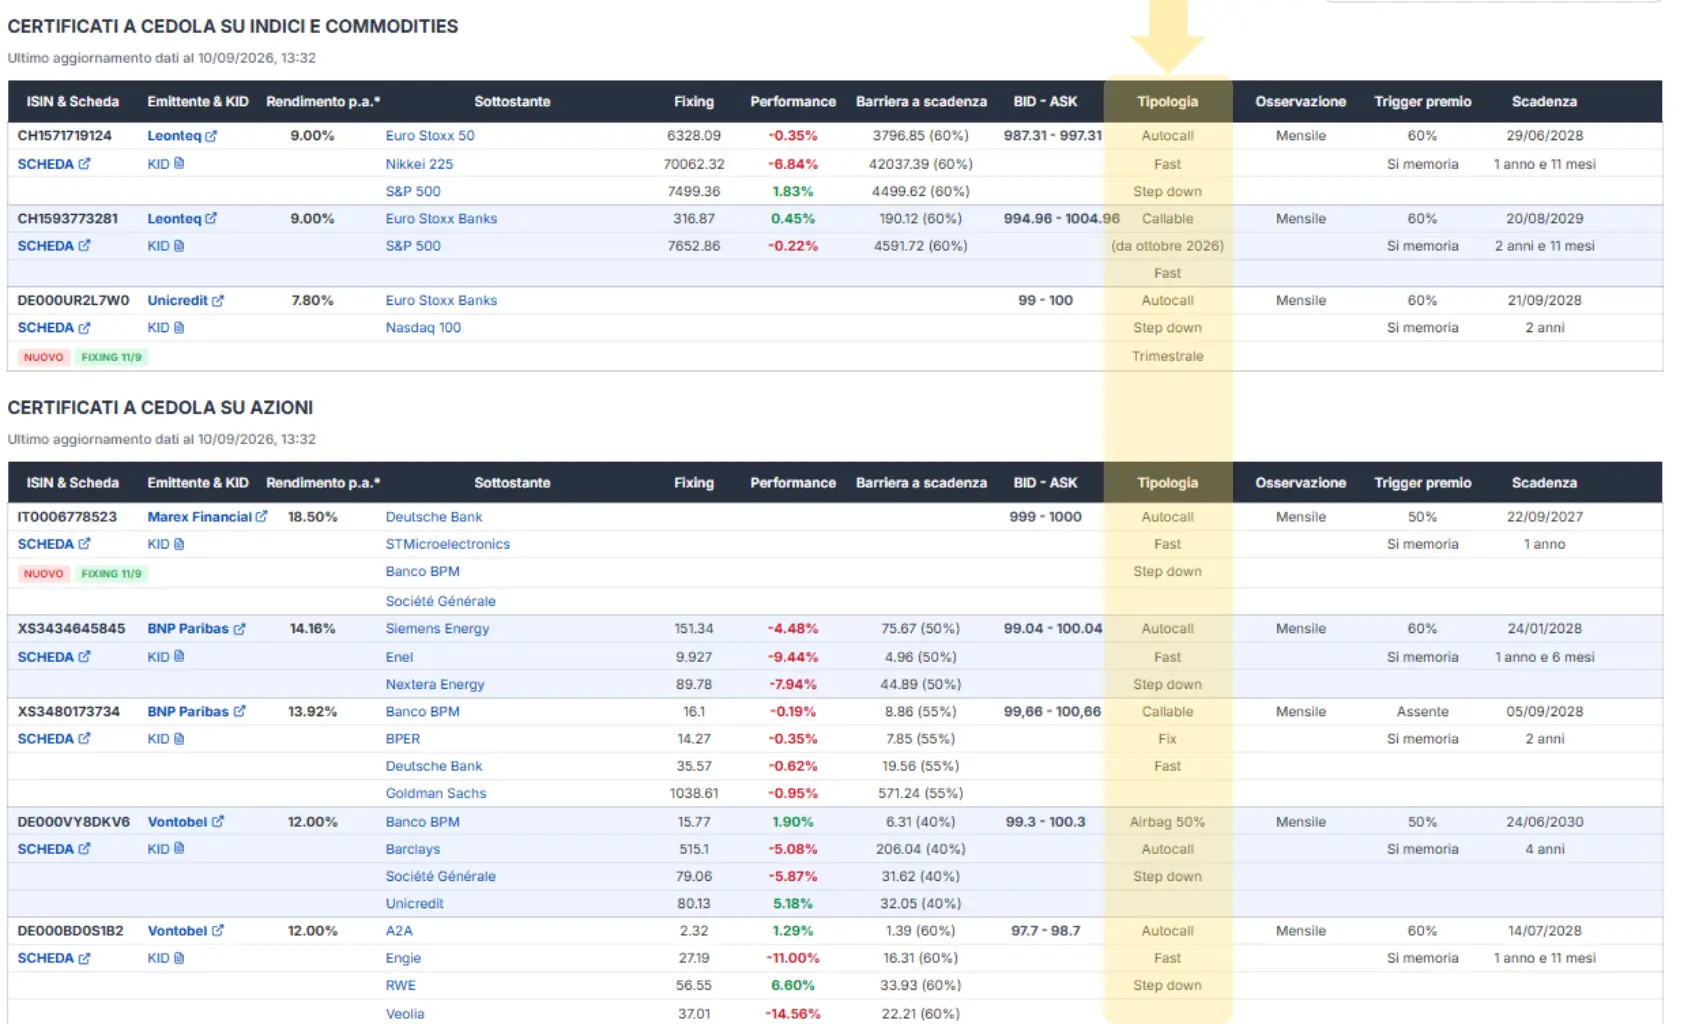Open SCHEDA link for IT0006778523
This screenshot has height=1024, width=1684.
[x=54, y=544]
